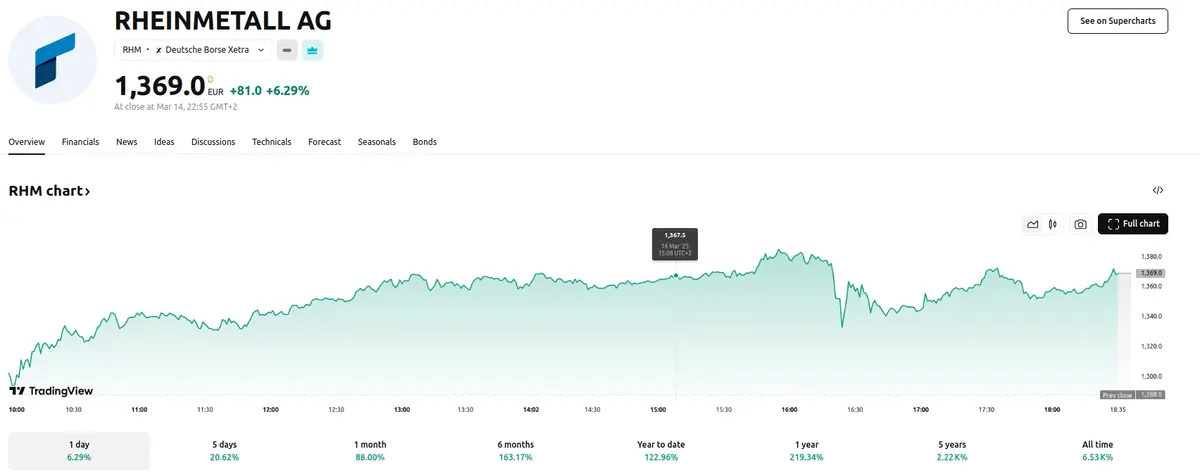Image resolution: width=1200 pixels, height=473 pixels.
Task: Select the Seasonals tab
Action: (x=377, y=142)
